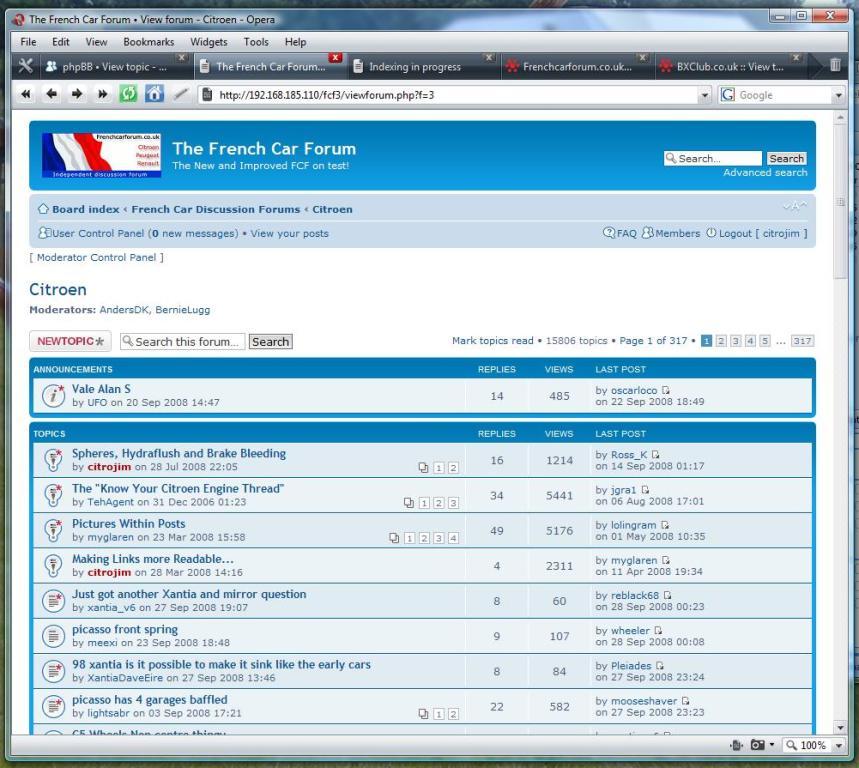Open page 4 of Pictures Within Posts
Viewport: 859px width, 768px height.
453,538
